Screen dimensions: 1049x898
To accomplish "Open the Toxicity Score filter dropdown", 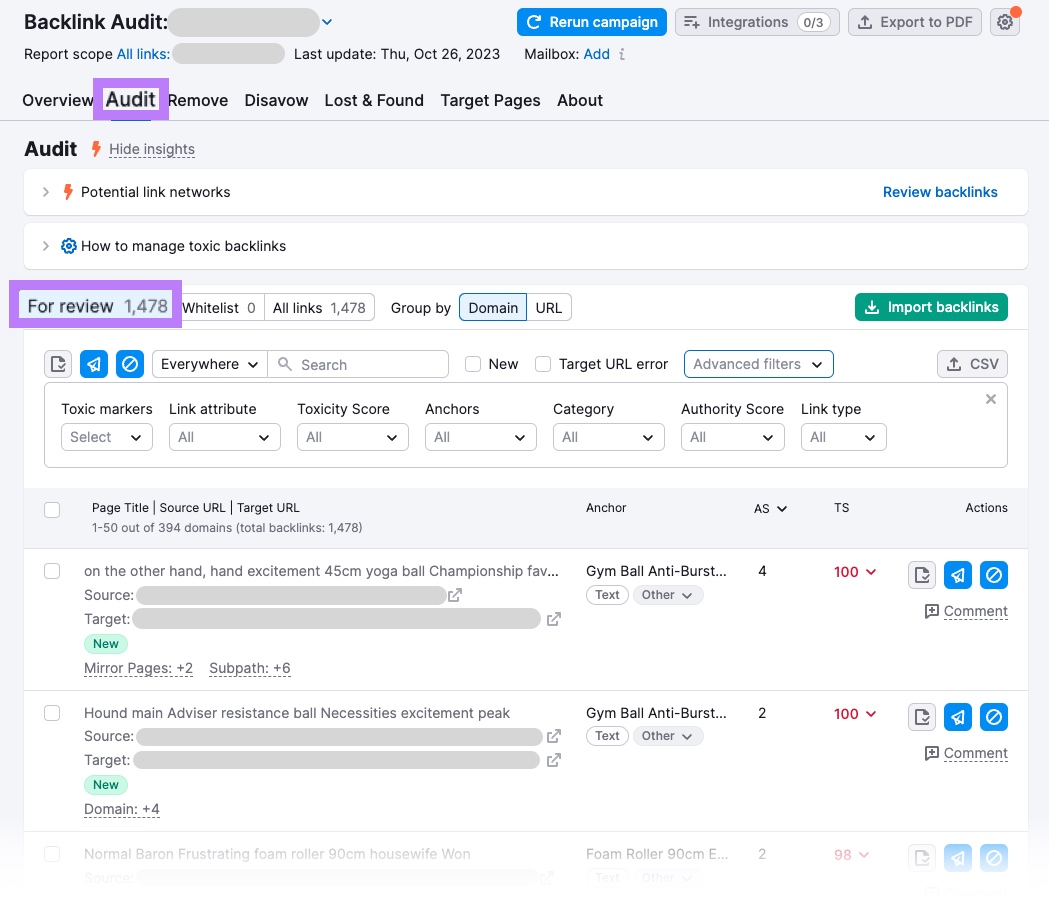I will [x=352, y=437].
